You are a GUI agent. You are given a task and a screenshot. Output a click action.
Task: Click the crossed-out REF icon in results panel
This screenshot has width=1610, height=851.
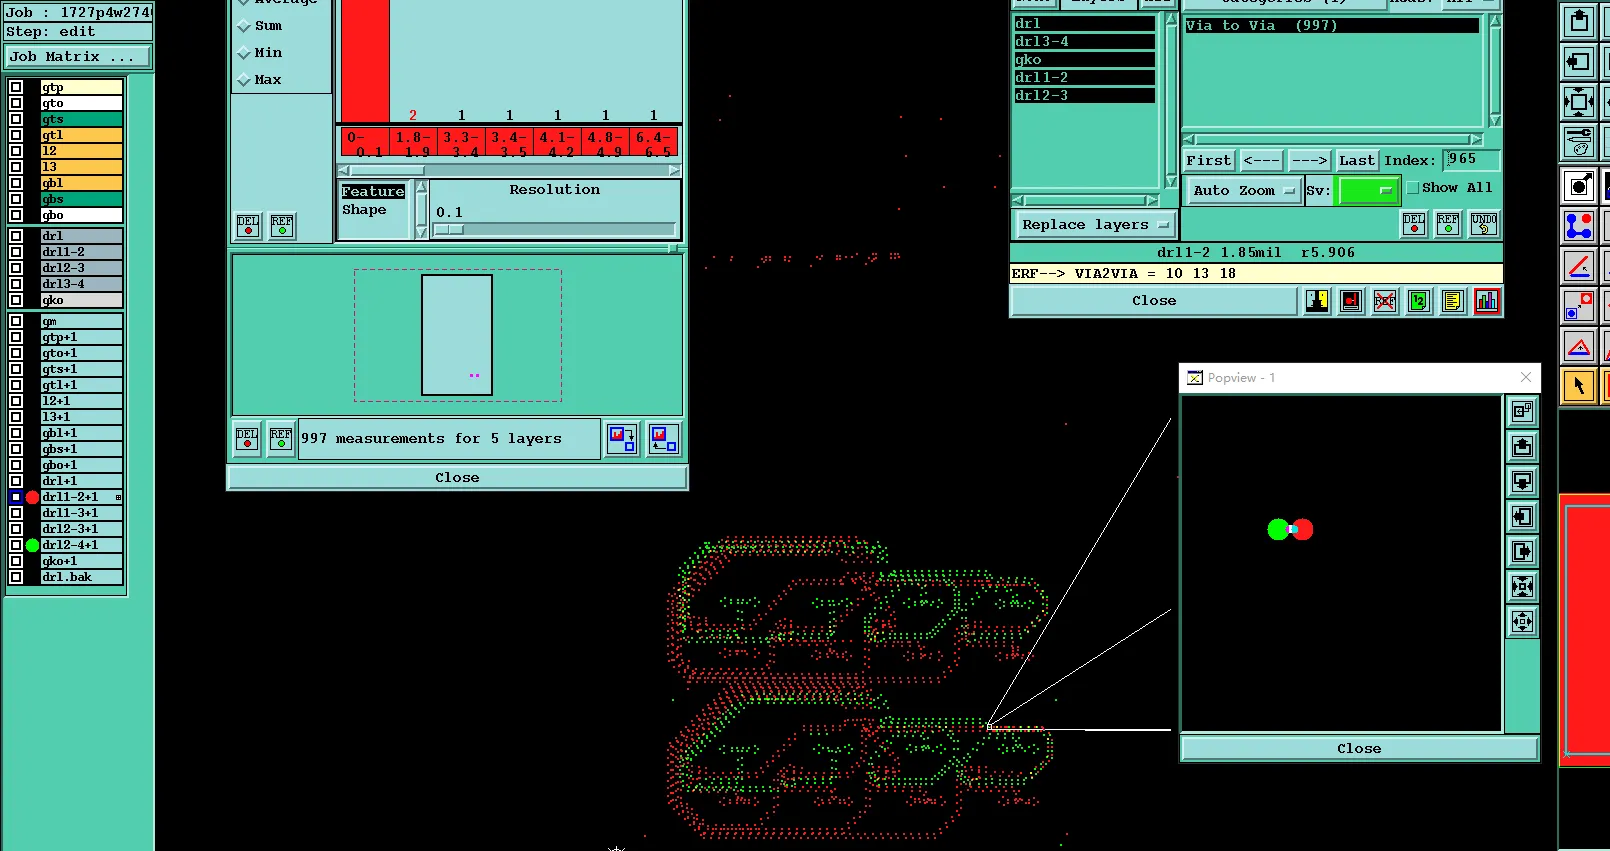click(x=1385, y=301)
